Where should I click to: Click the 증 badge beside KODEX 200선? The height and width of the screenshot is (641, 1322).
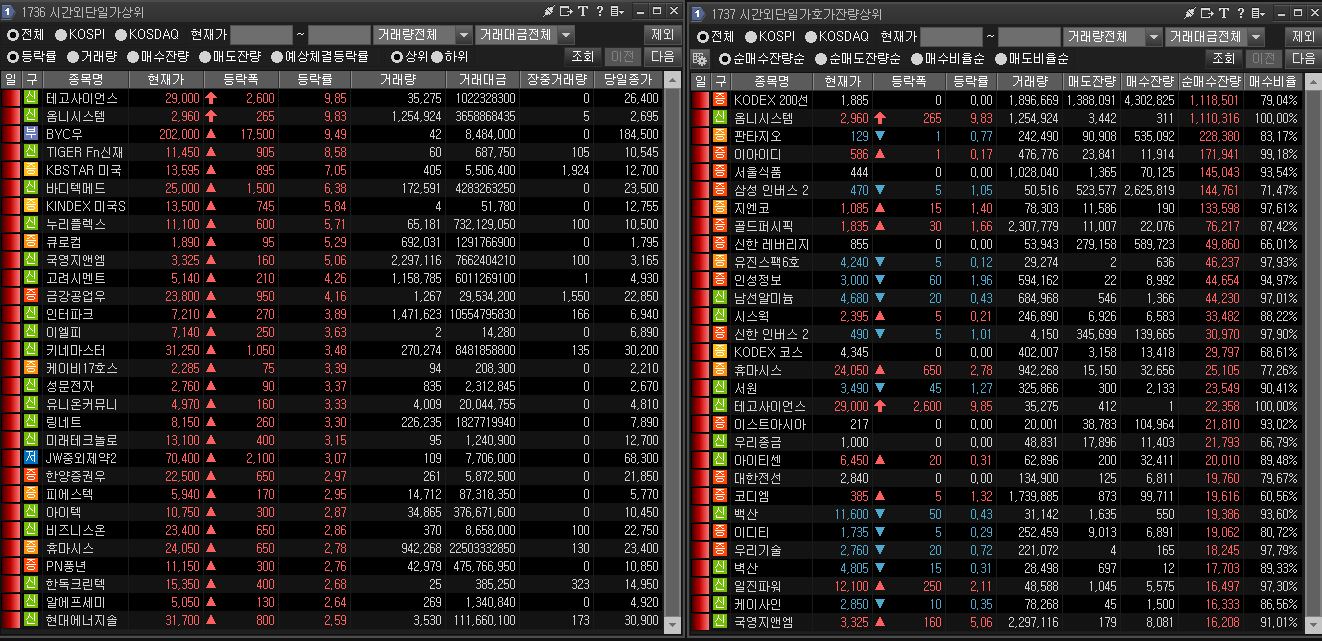tap(720, 100)
